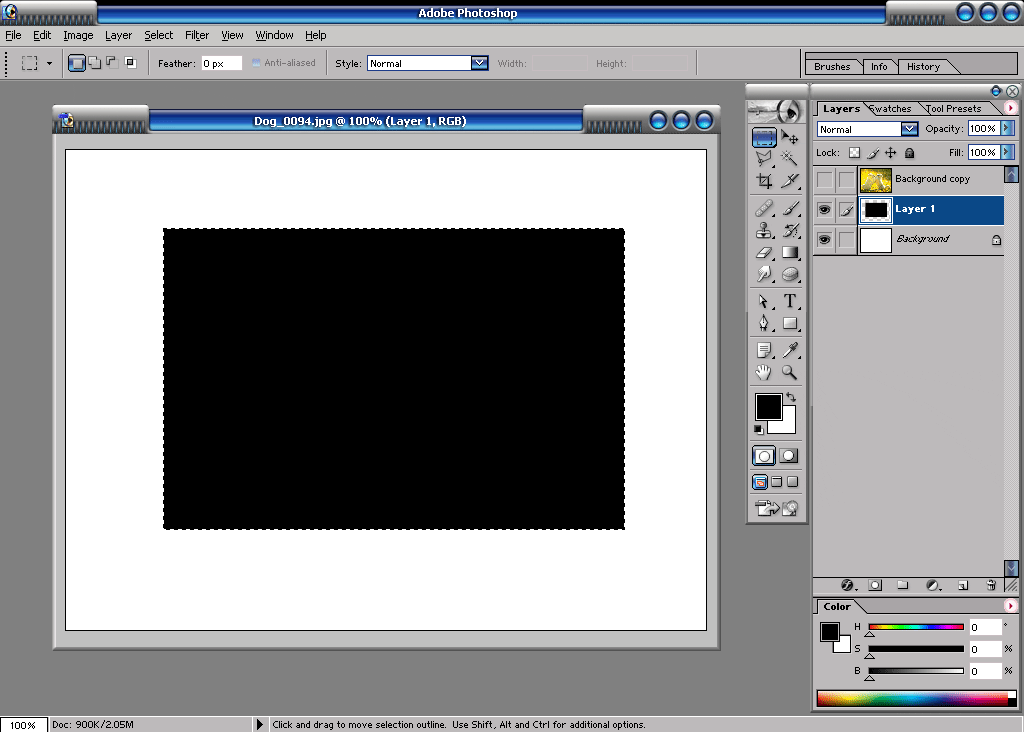Screen dimensions: 1024x732
Task: Select the Eyedropper tool
Action: point(790,351)
